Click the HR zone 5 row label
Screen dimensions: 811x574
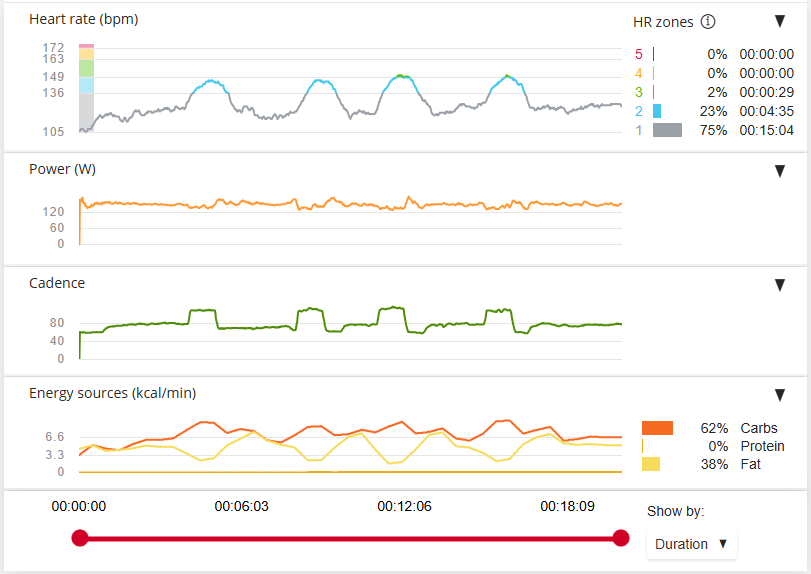pos(639,54)
